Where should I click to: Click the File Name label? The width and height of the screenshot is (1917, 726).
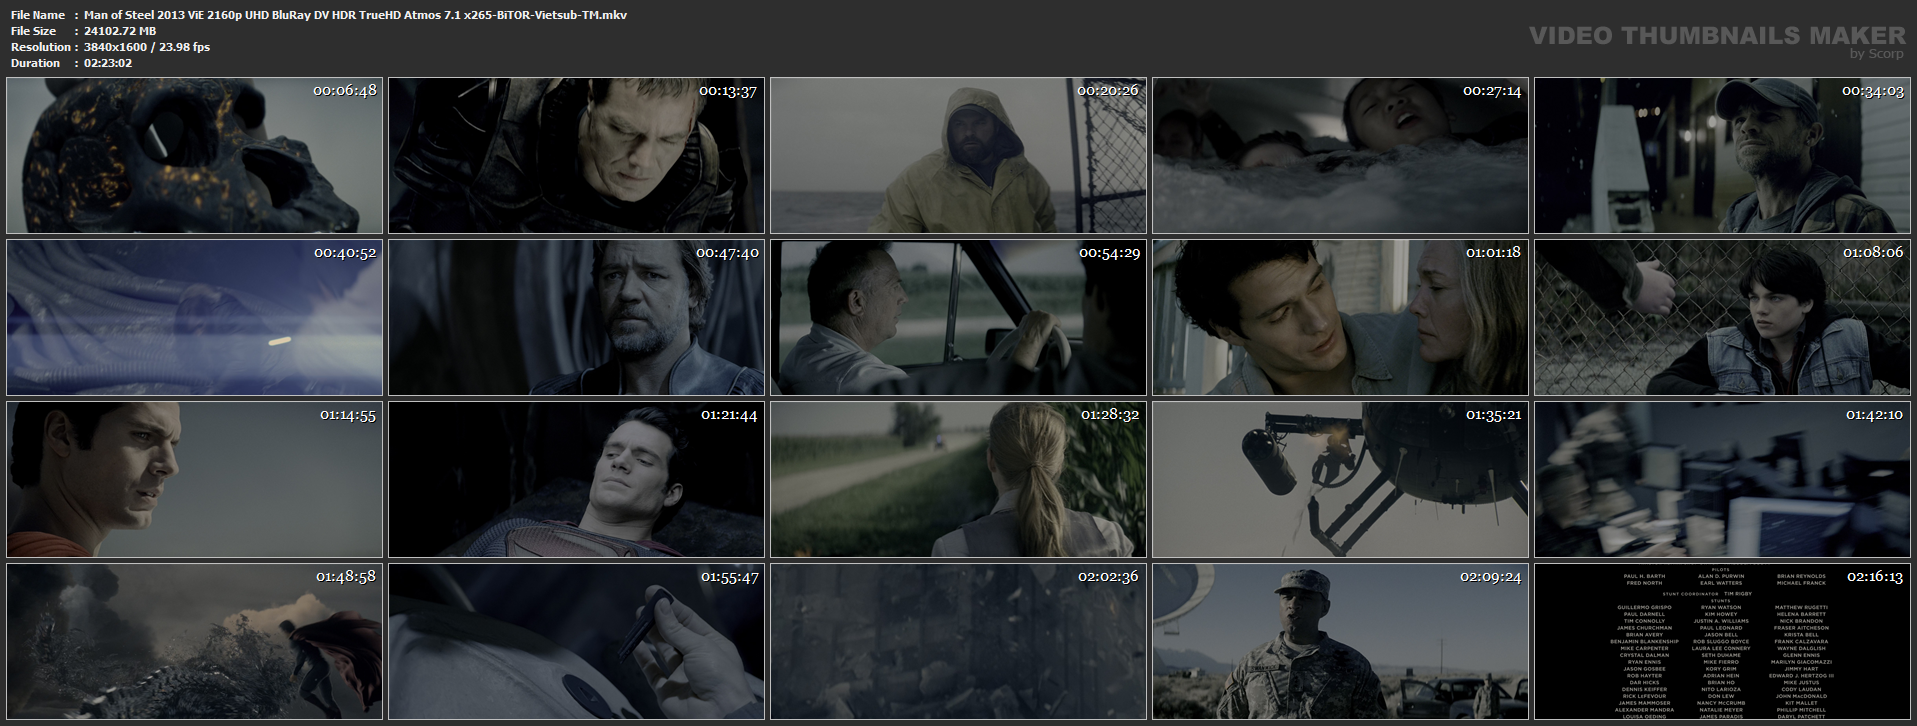pos(38,15)
